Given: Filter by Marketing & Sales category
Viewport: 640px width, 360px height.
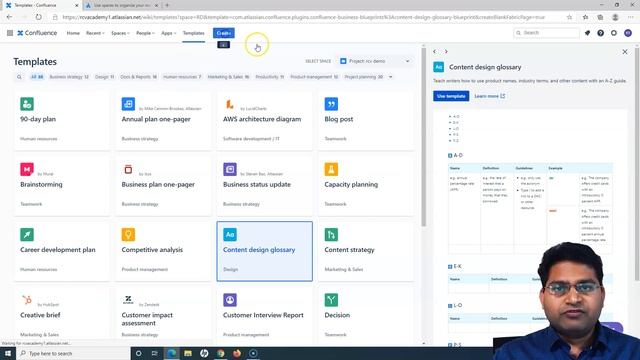Looking at the screenshot, I should click(228, 77).
